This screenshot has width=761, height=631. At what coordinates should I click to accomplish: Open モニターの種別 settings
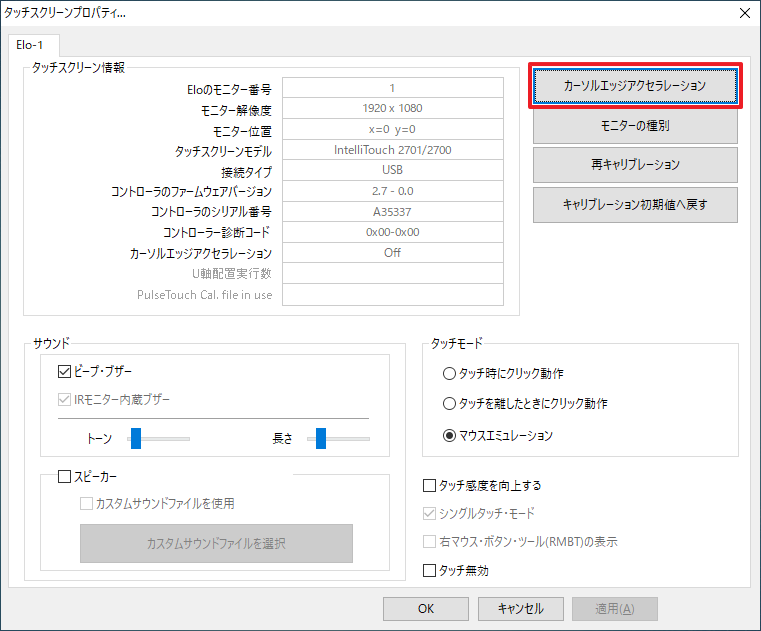[x=635, y=126]
